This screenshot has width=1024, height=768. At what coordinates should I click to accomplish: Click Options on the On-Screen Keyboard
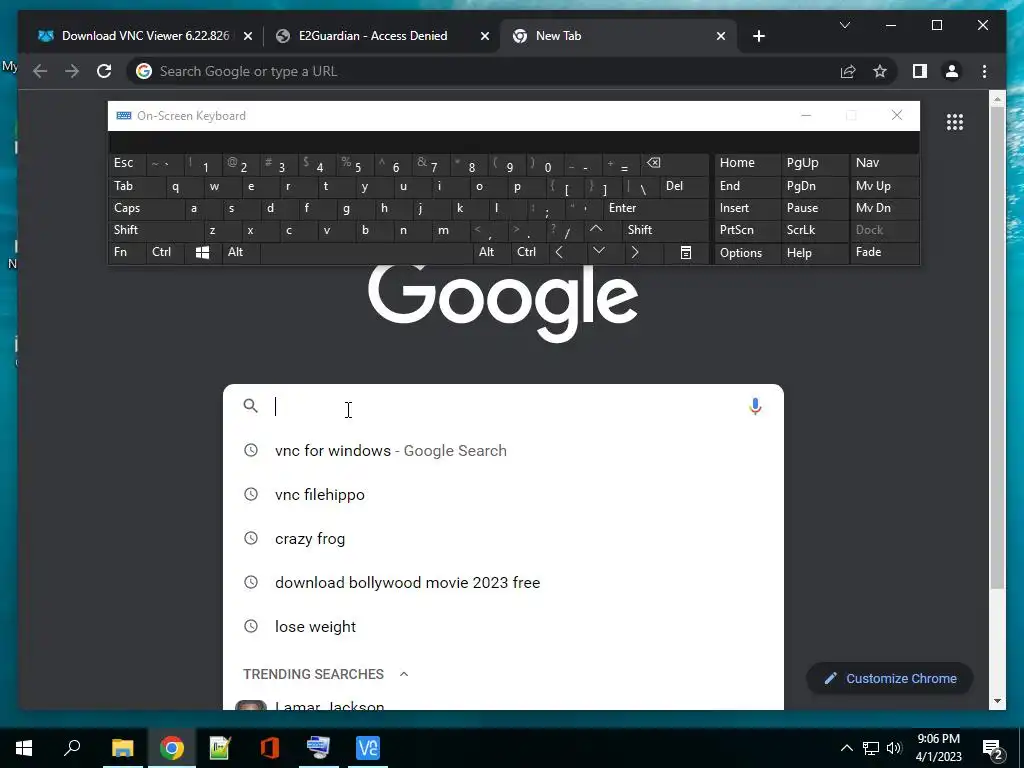[x=747, y=253]
